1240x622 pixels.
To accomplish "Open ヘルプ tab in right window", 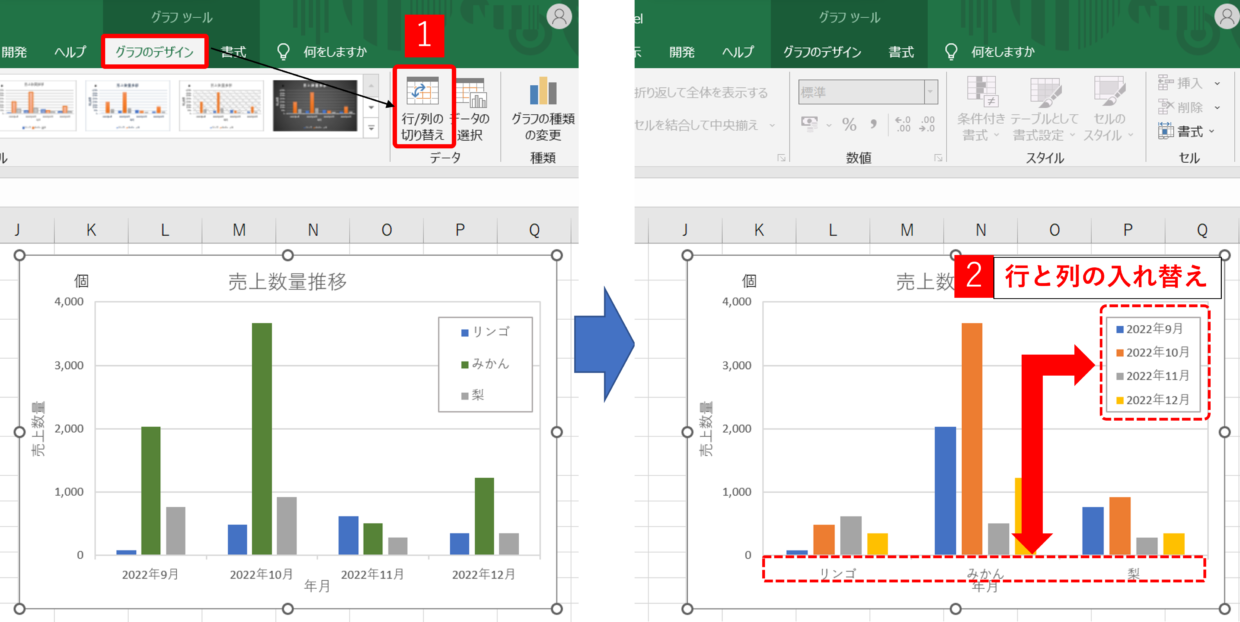I will (738, 52).
